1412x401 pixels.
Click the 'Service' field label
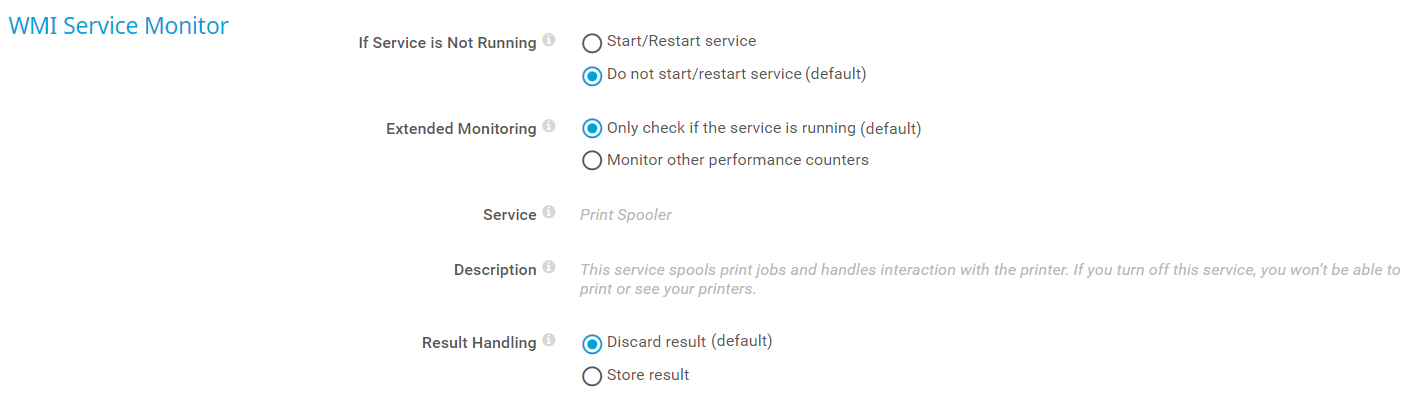[510, 215]
